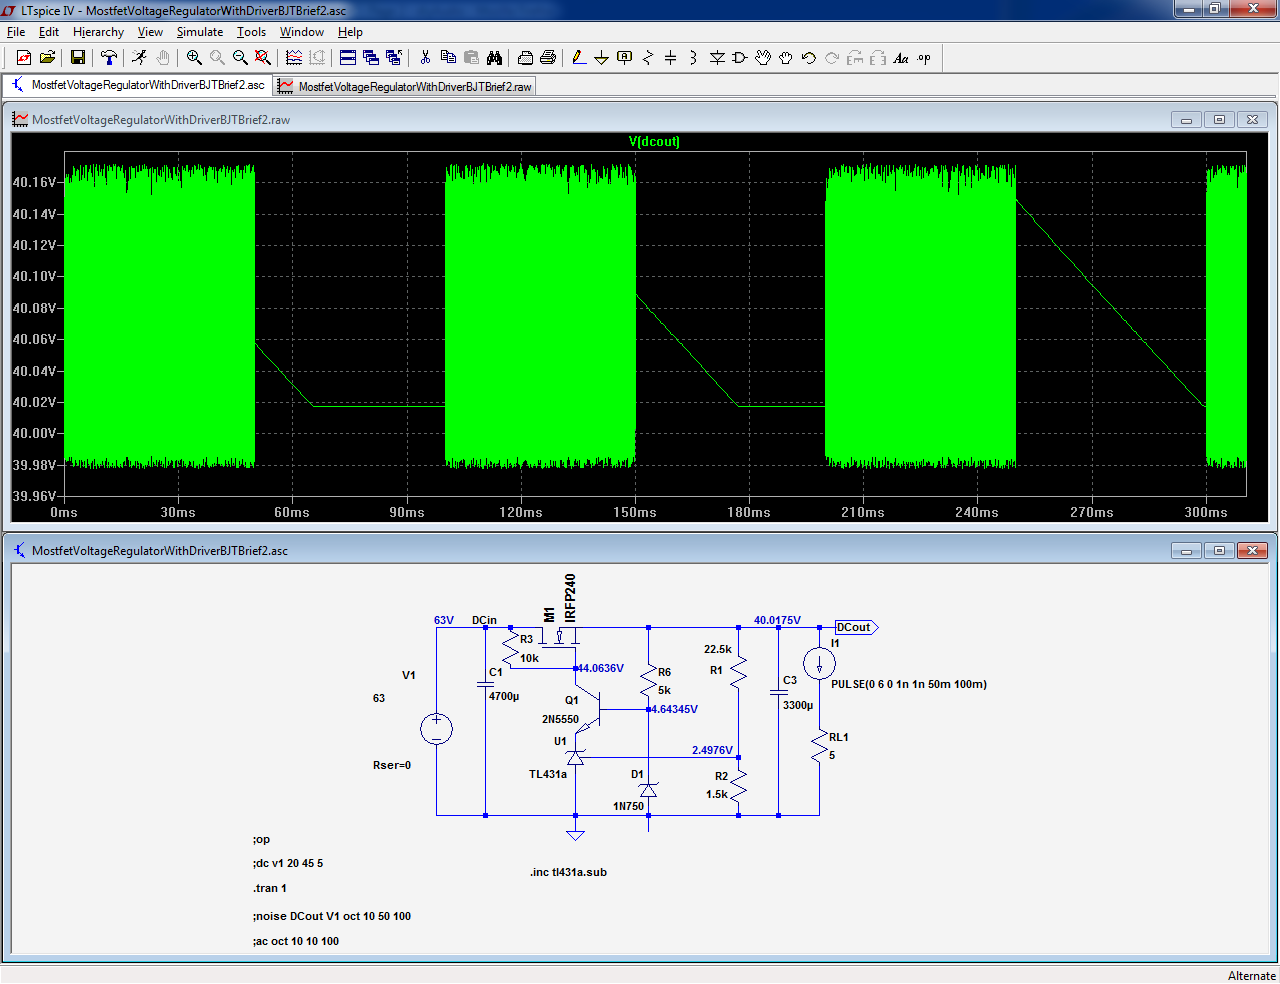The width and height of the screenshot is (1280, 984).
Task: Place a Resistor from the toolbar
Action: 648,58
